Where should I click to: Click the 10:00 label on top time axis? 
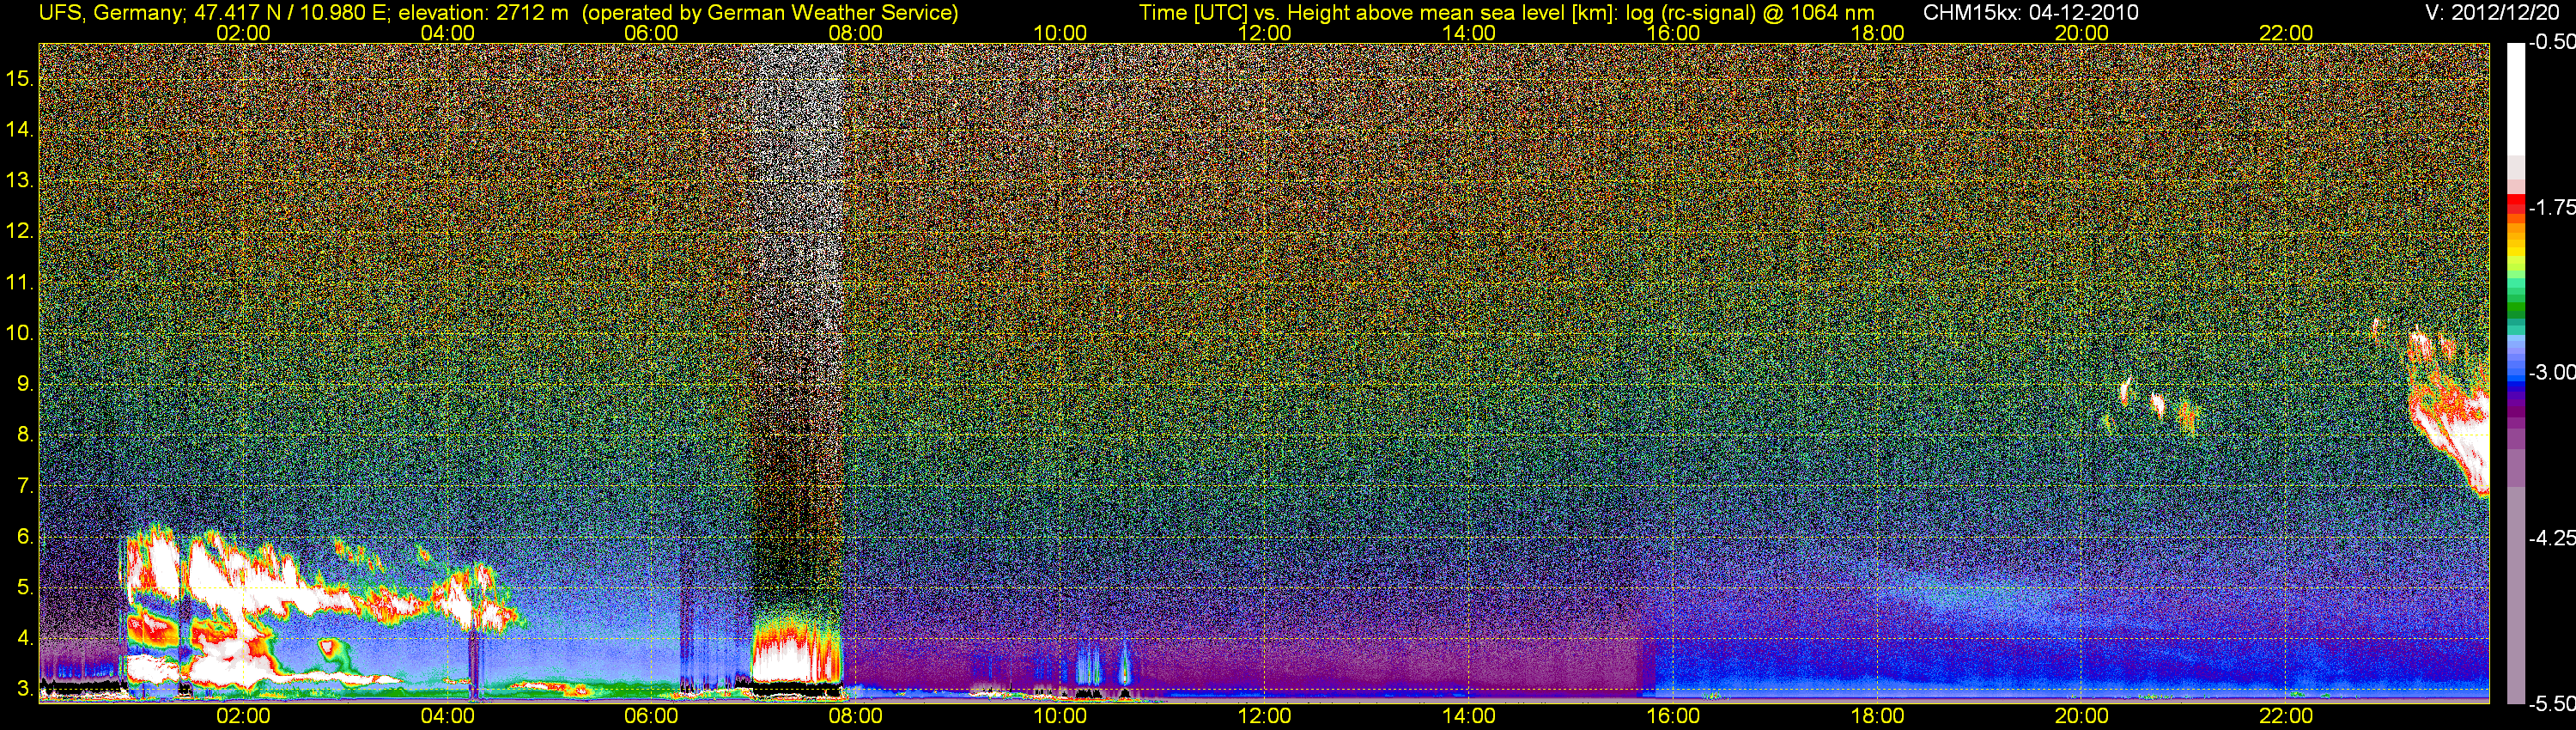pos(1060,33)
